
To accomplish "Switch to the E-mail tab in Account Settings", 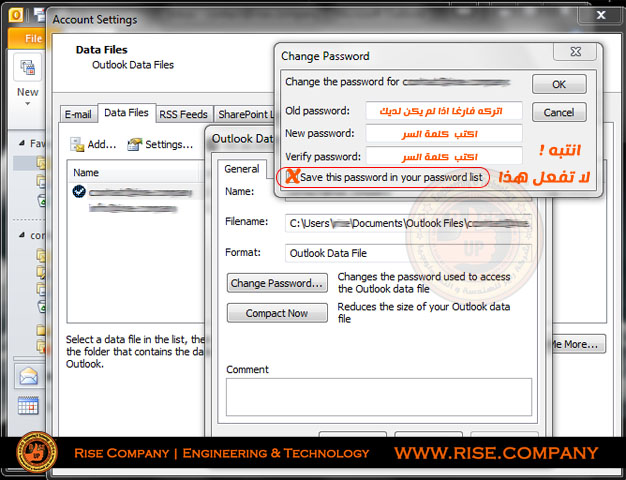I will 78,115.
